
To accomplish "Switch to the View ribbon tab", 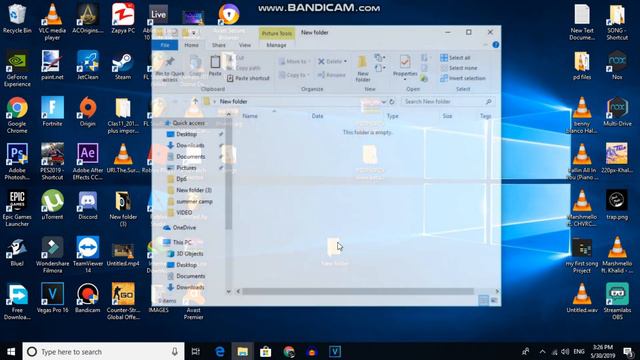I will (245, 45).
